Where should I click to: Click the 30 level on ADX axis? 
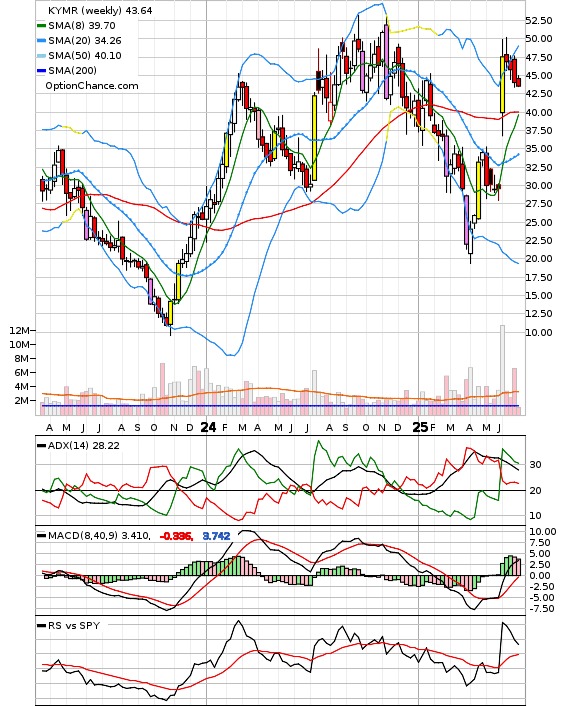tap(535, 465)
